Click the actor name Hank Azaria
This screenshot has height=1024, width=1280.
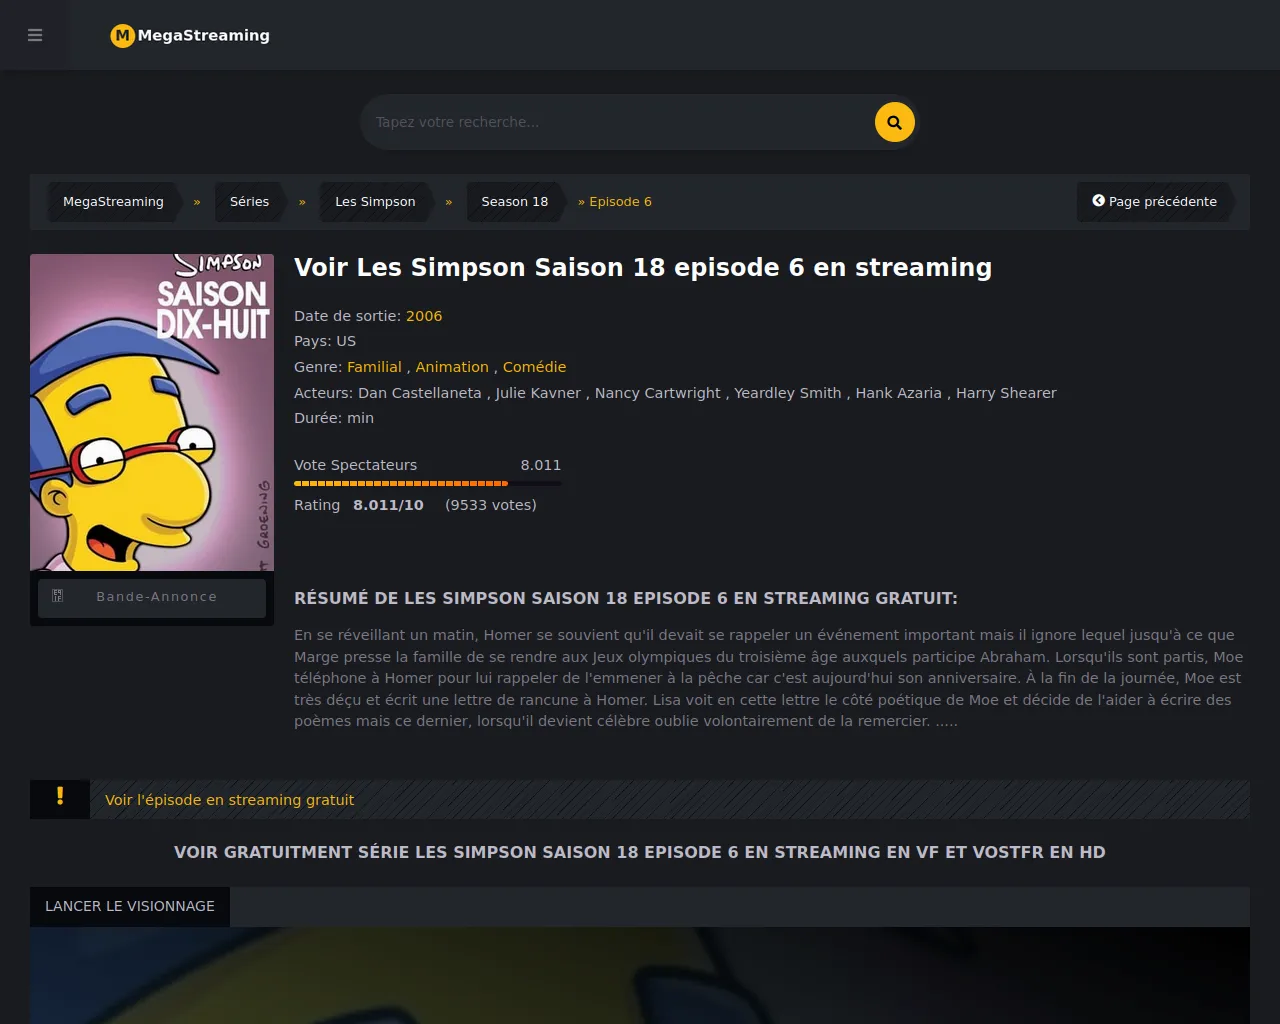[899, 393]
